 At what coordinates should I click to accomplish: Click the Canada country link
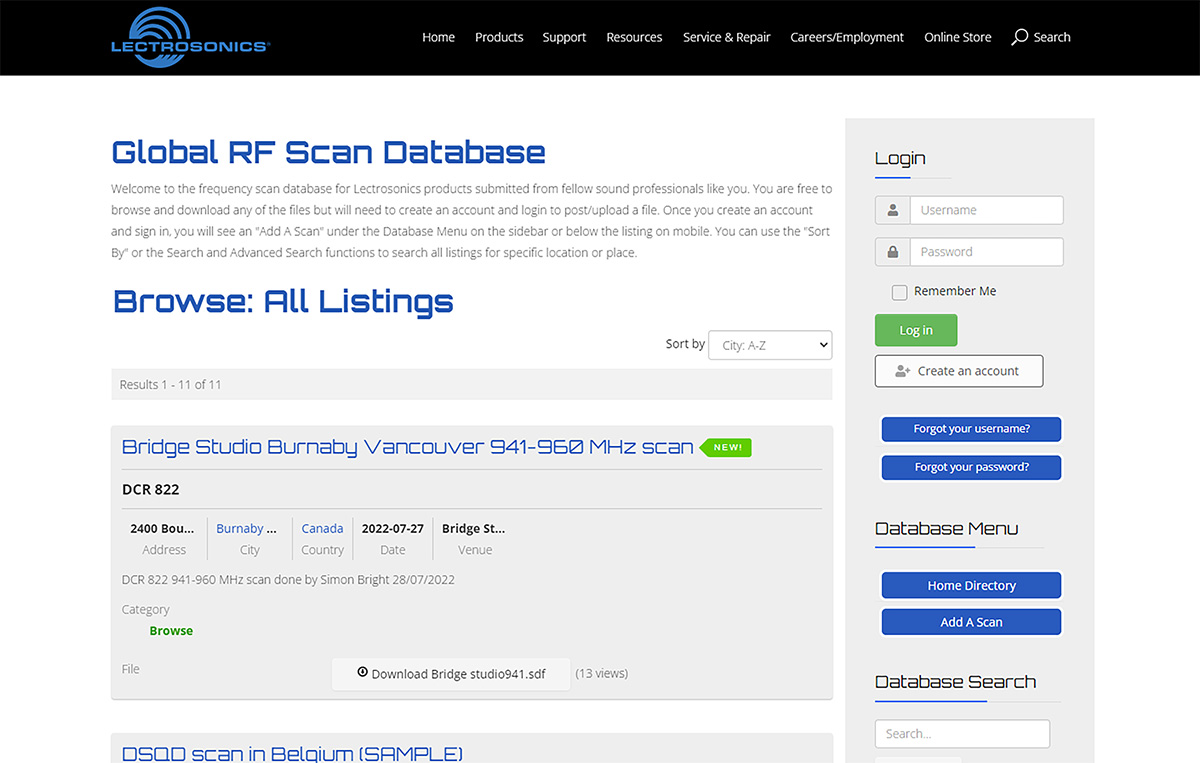tap(322, 528)
